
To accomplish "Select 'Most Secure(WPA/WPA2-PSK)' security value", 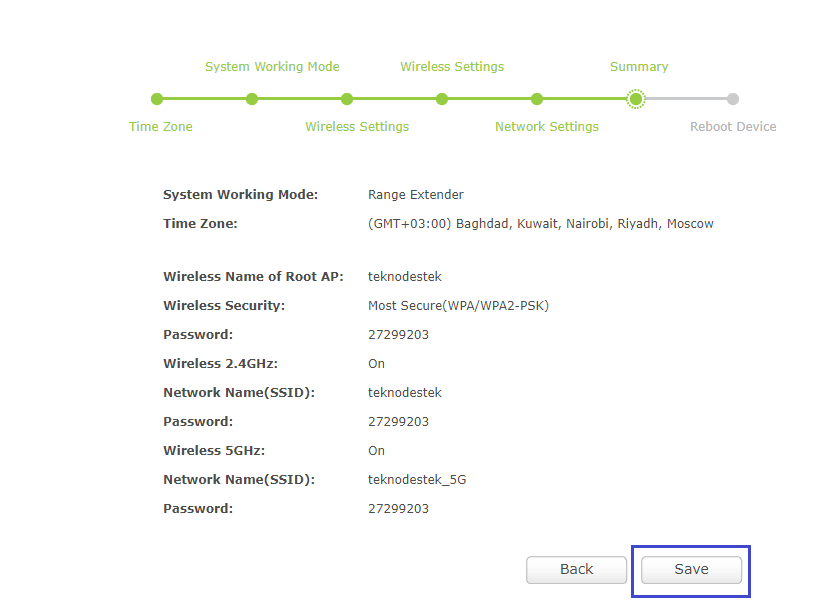I will pyautogui.click(x=459, y=306).
